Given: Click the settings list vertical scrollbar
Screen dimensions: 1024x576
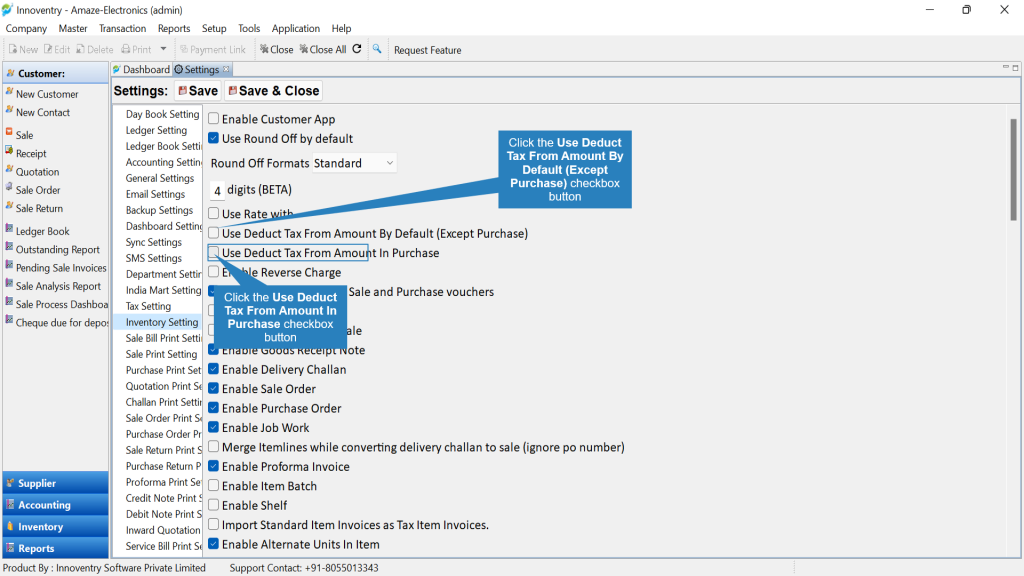Looking at the screenshot, I should 1013,170.
